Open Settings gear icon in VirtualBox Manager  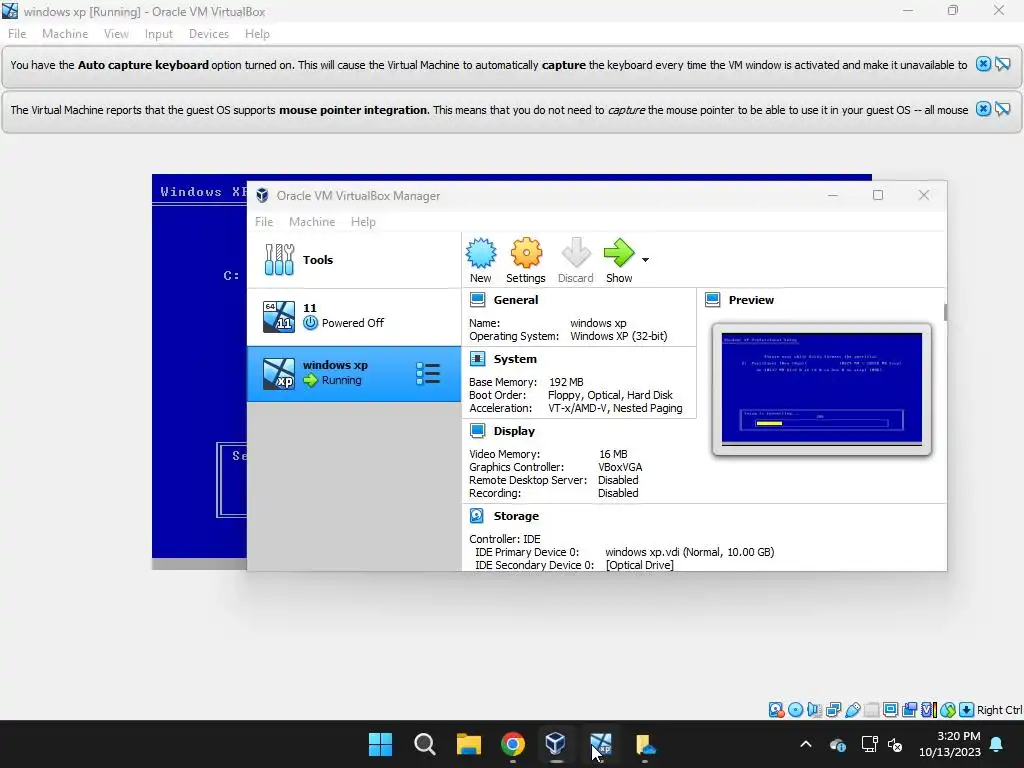(x=526, y=253)
